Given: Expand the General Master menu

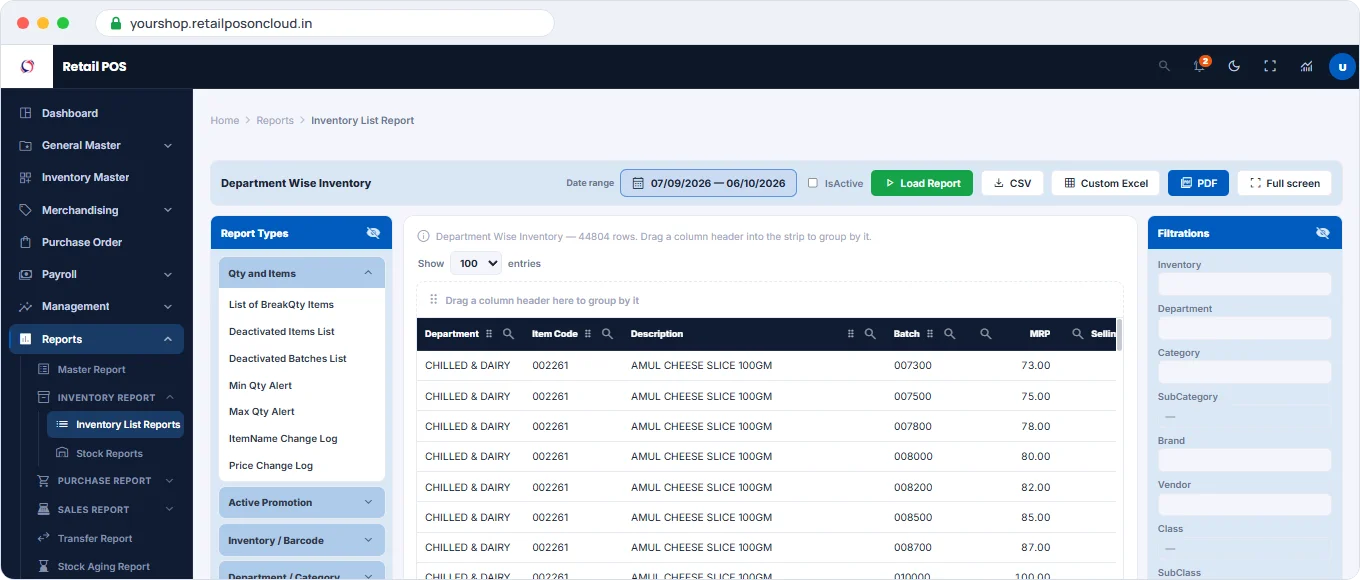Looking at the screenshot, I should (x=97, y=145).
